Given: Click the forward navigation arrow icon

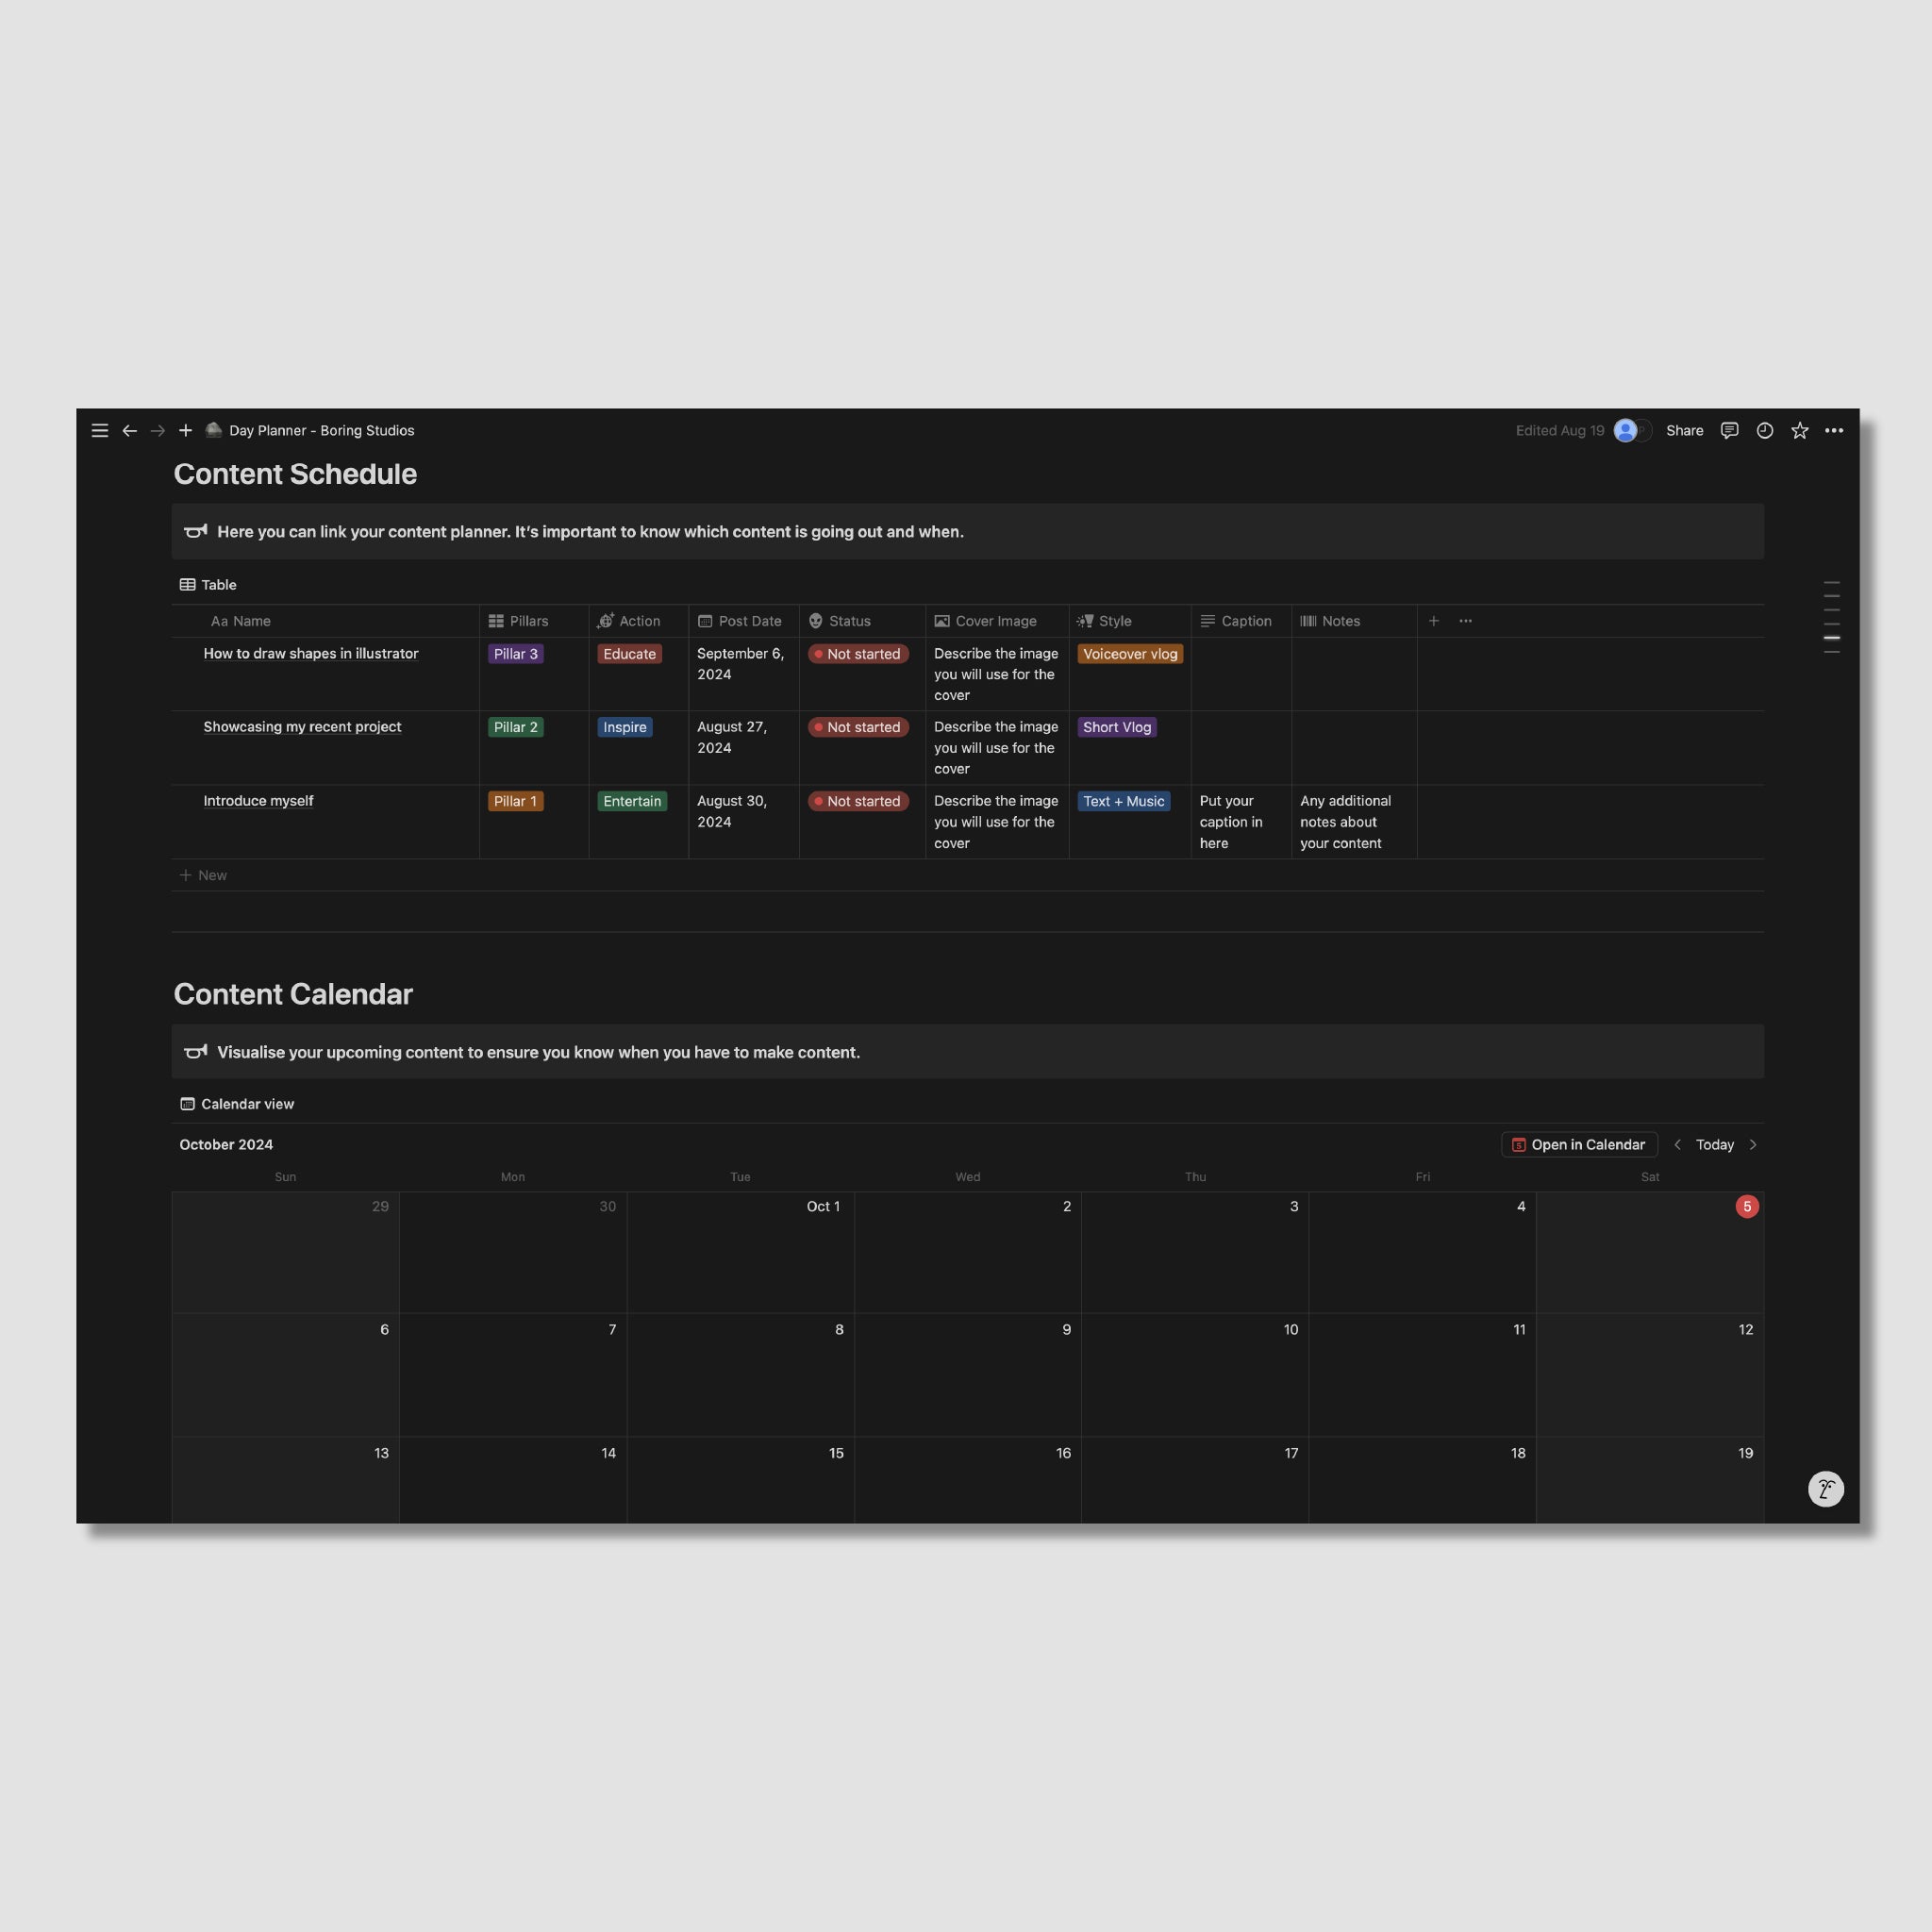Looking at the screenshot, I should coord(158,432).
